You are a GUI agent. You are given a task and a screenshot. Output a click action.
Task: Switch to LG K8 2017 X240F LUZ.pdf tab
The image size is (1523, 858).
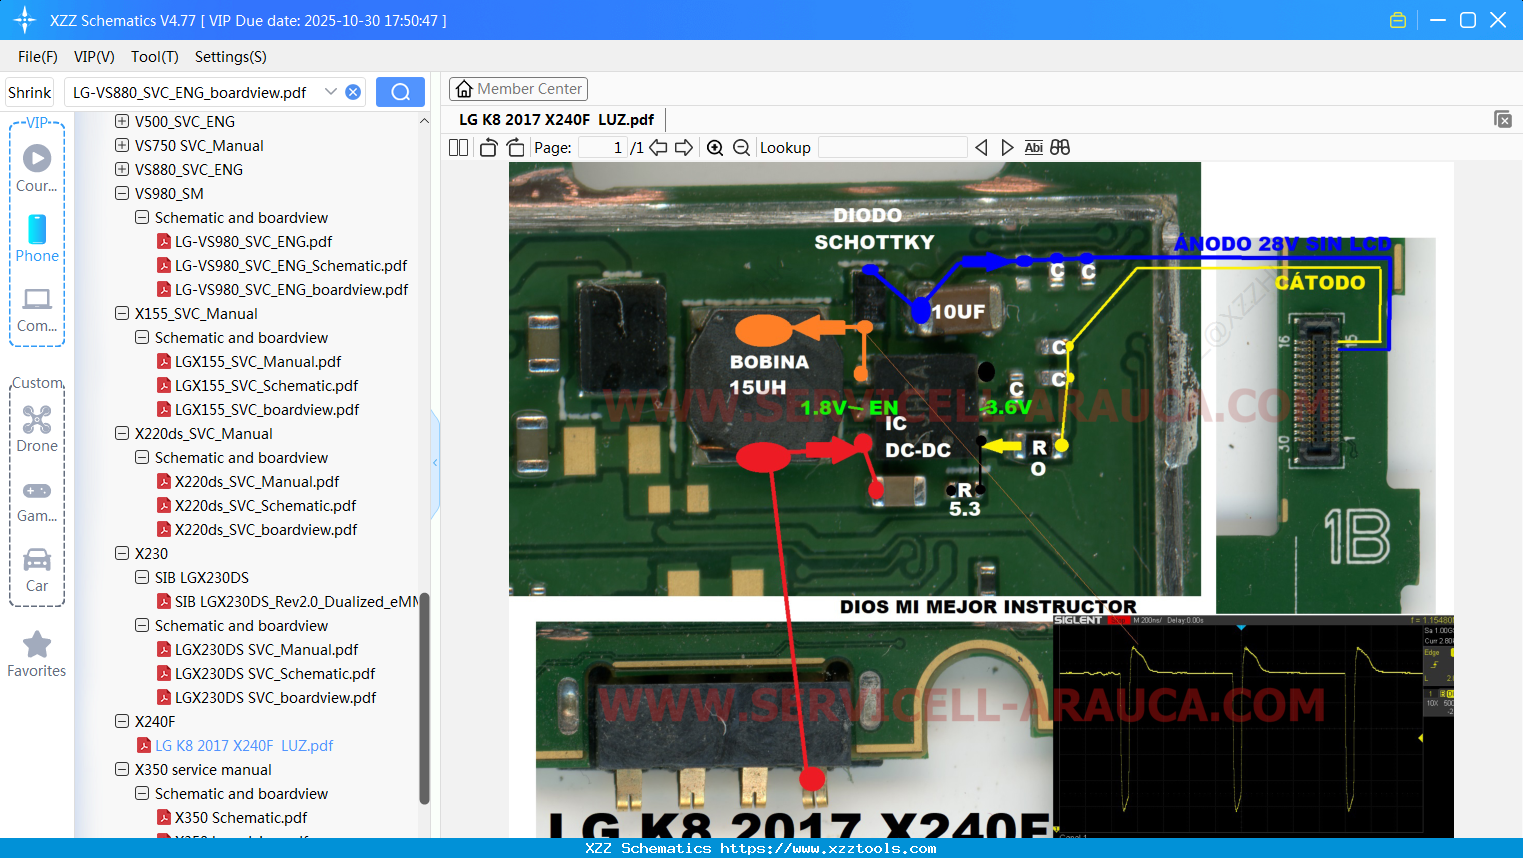coord(556,120)
